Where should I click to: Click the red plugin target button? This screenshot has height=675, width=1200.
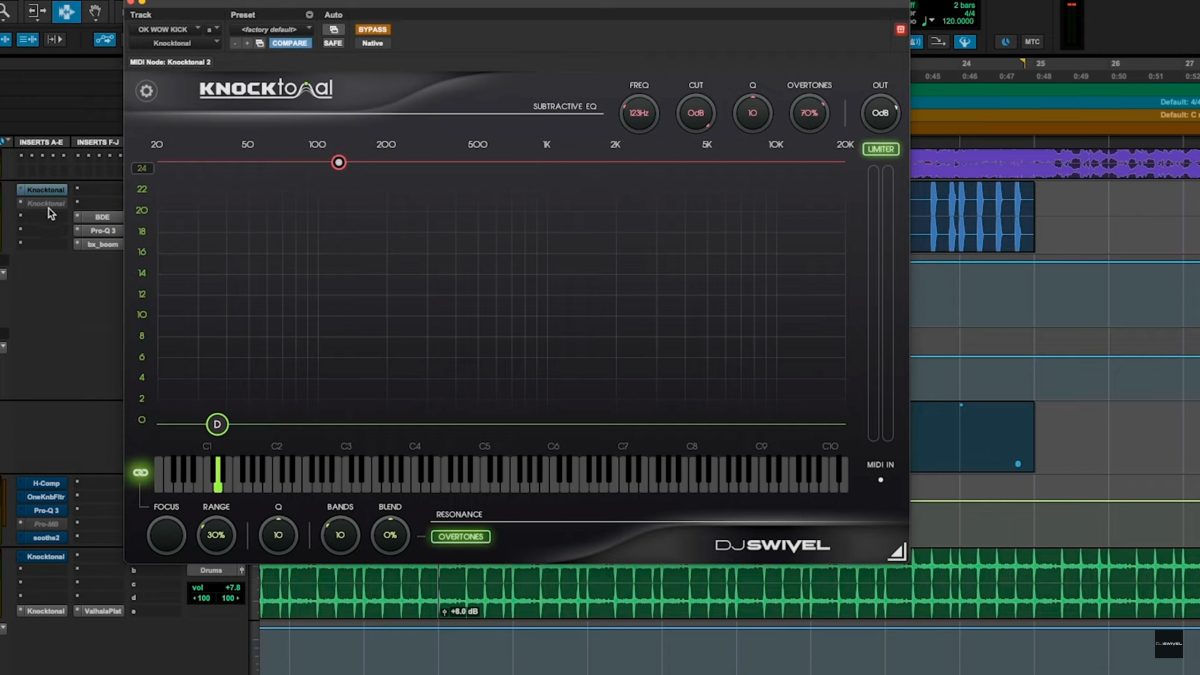[900, 29]
